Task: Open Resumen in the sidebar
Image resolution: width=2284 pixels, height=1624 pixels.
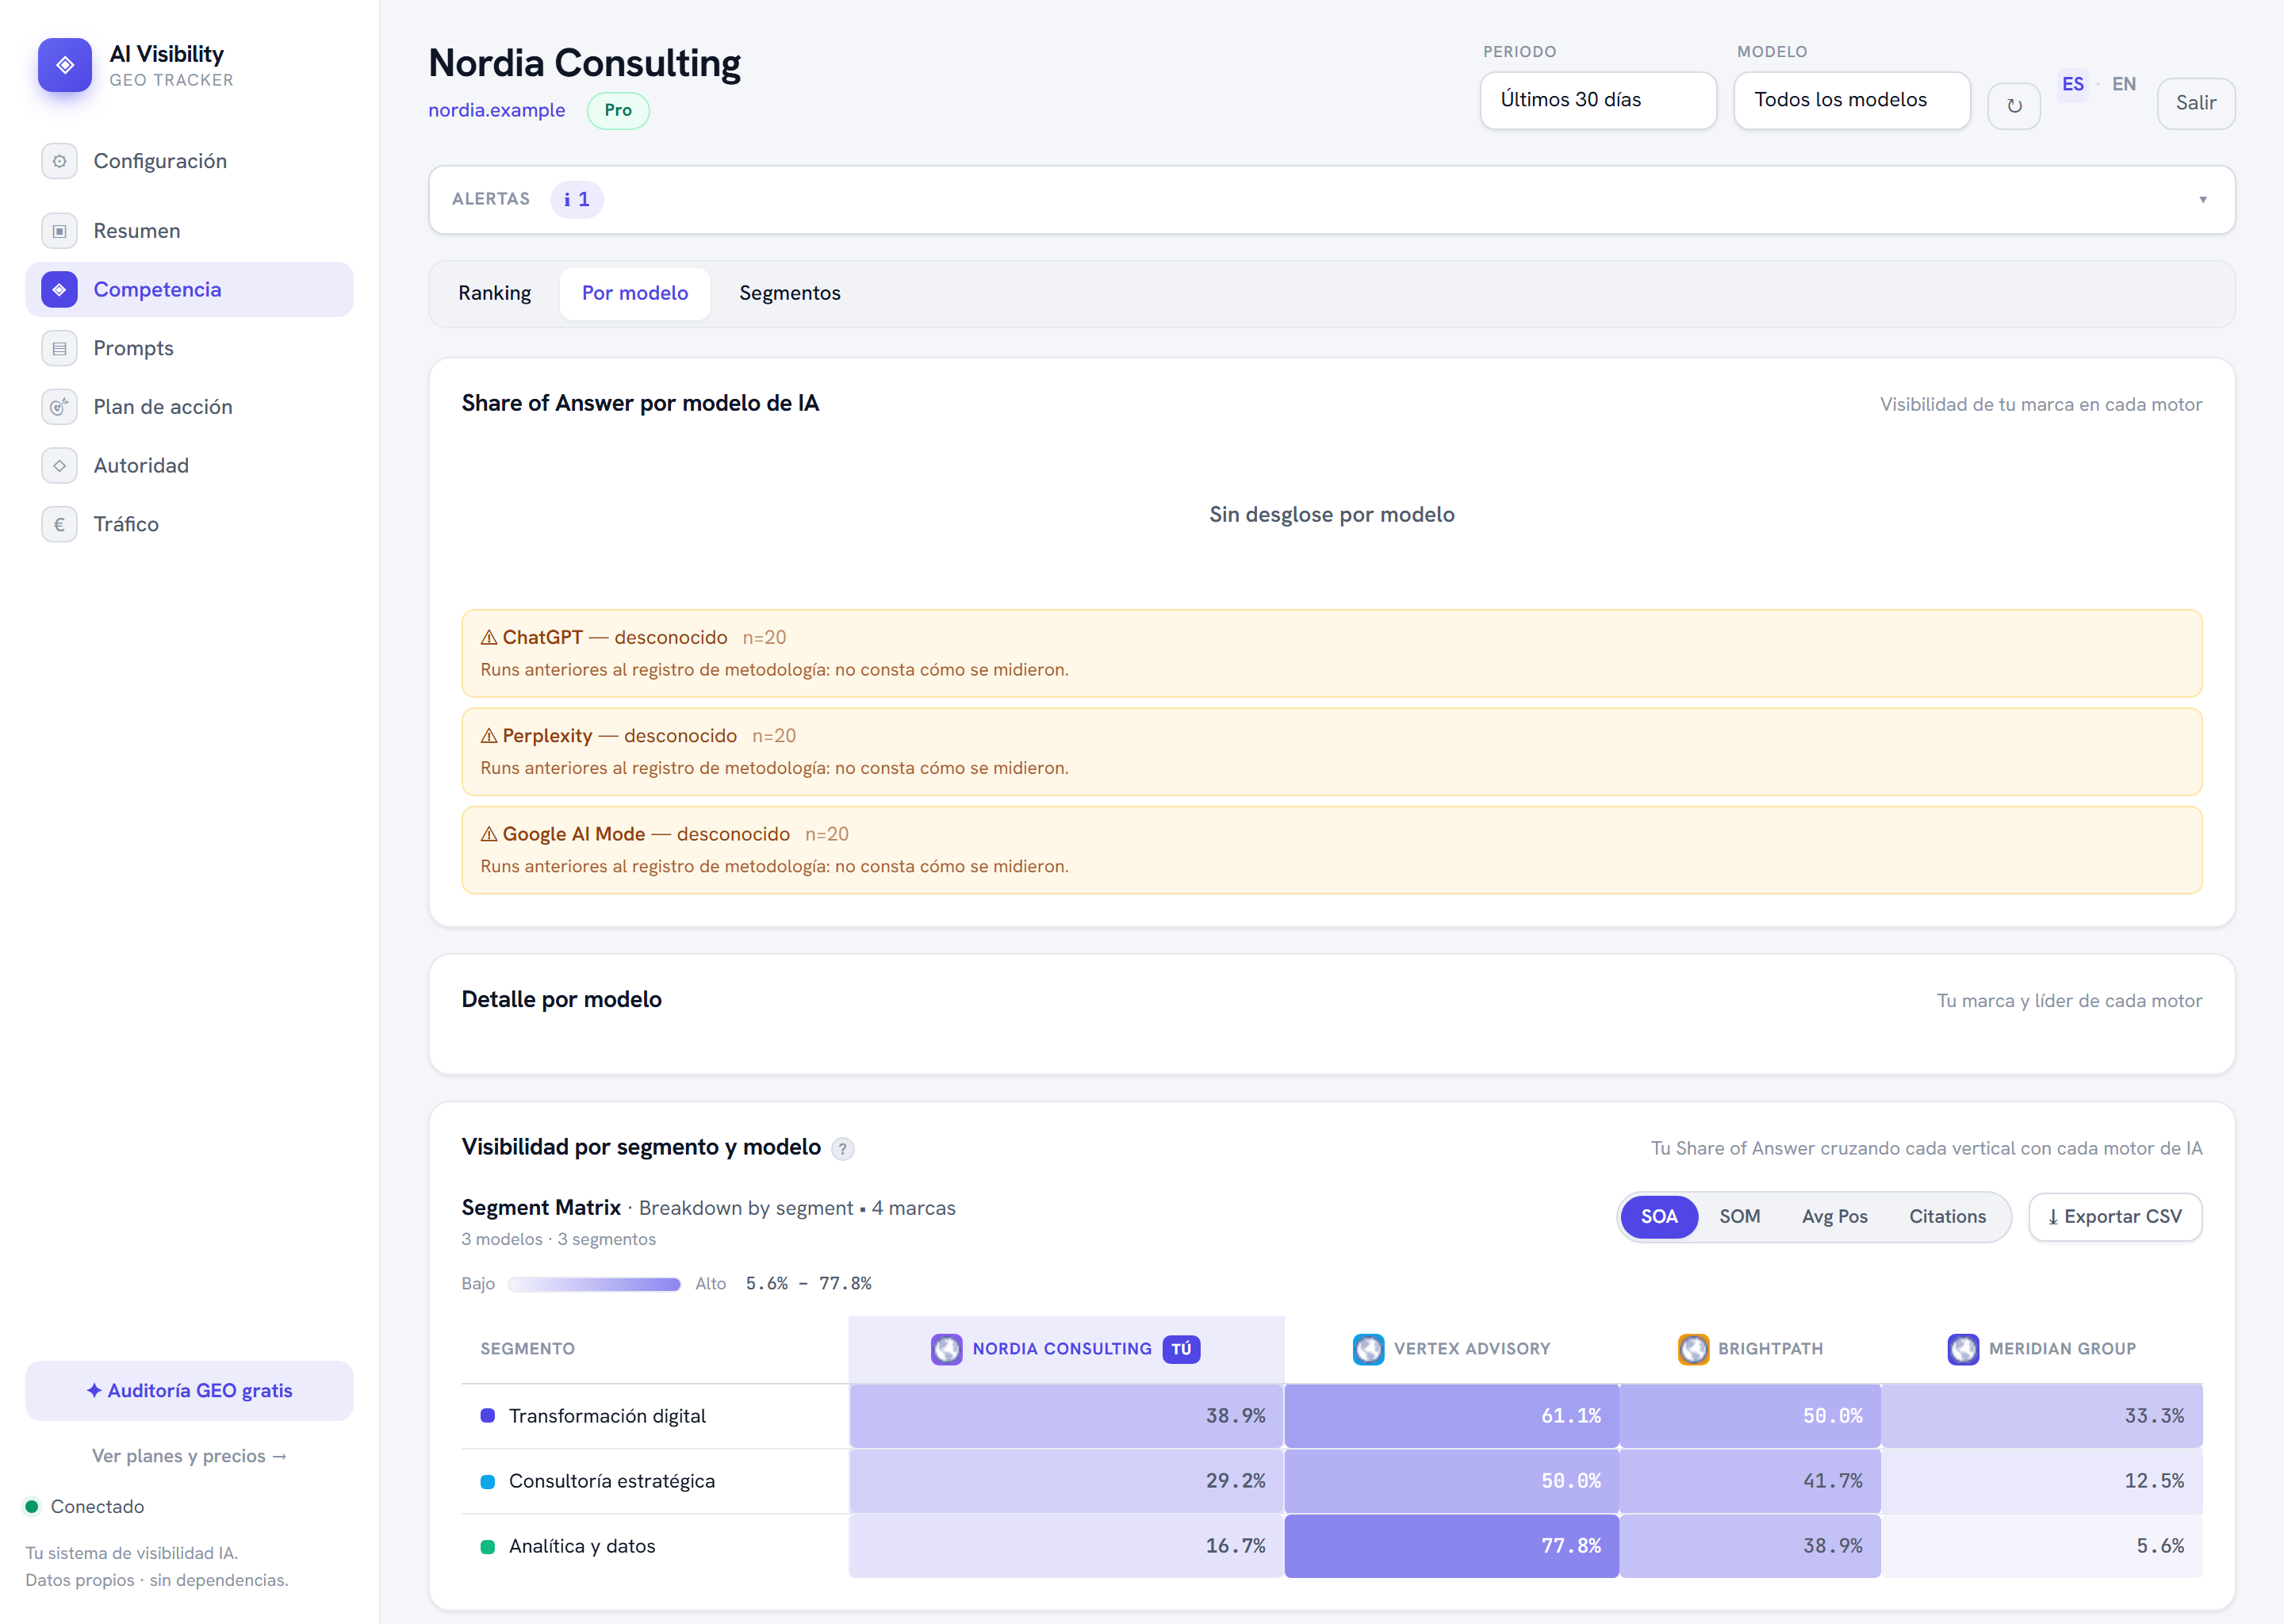Action: point(189,231)
